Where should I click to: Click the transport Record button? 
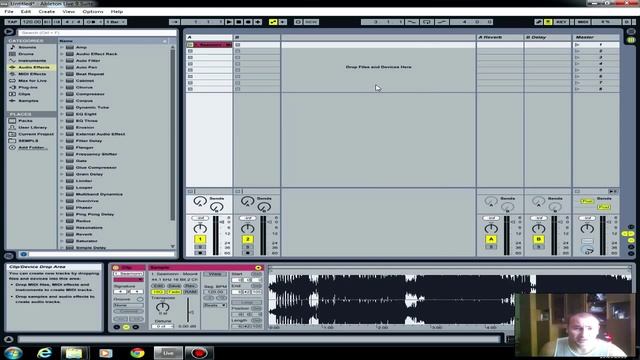coord(248,22)
